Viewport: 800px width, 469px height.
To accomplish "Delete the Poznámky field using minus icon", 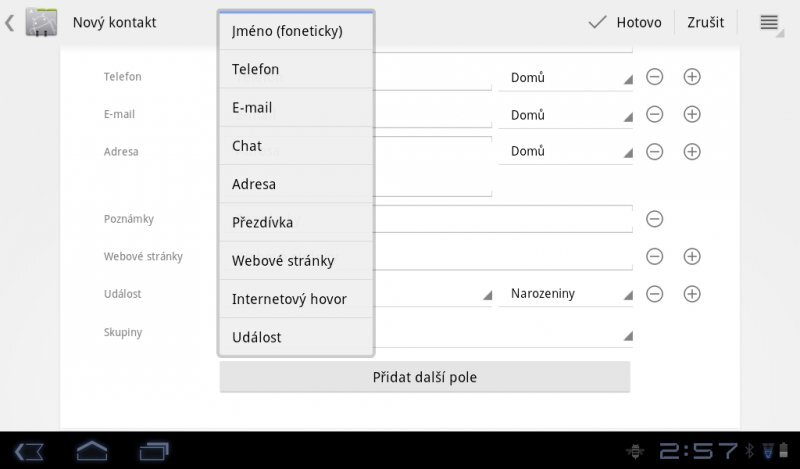I will [655, 219].
